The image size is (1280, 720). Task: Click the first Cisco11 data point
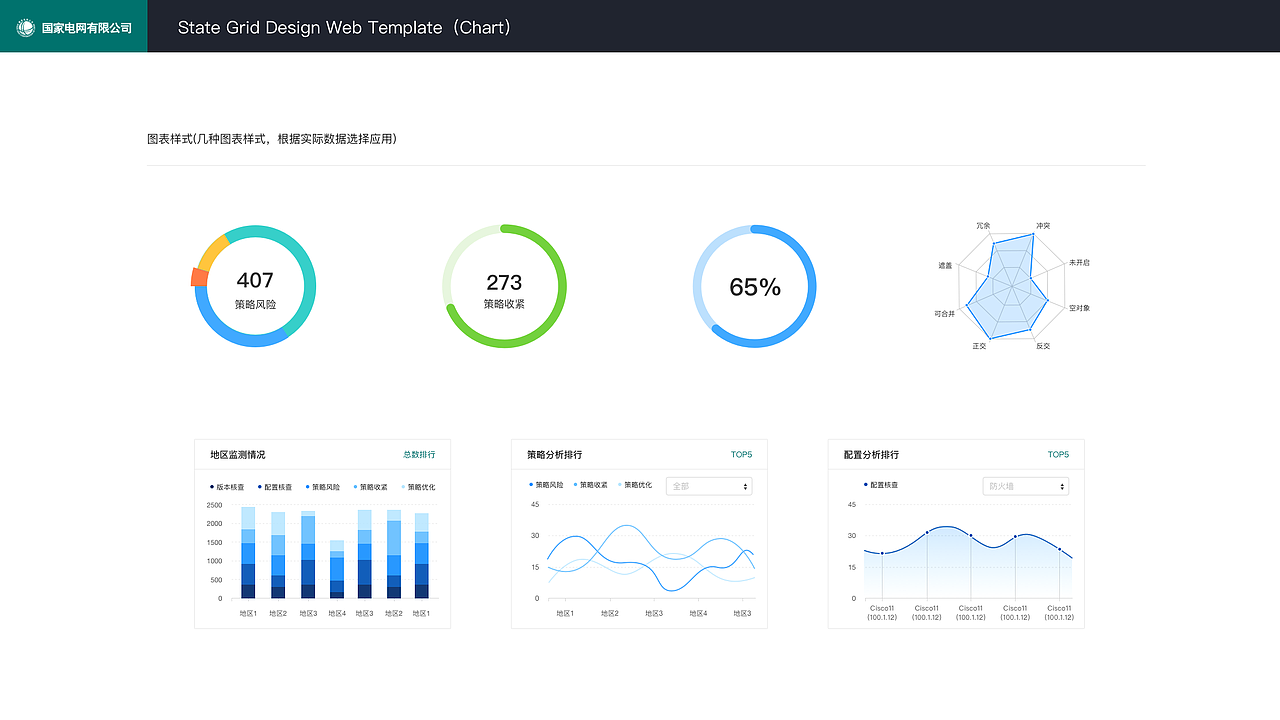(882, 553)
